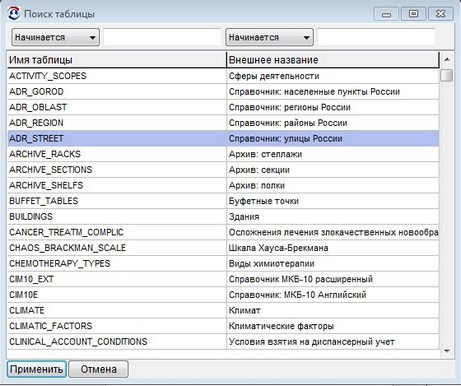Screen dimensions: 461x386
Task: Select the CIM10E table row
Action: (x=223, y=295)
